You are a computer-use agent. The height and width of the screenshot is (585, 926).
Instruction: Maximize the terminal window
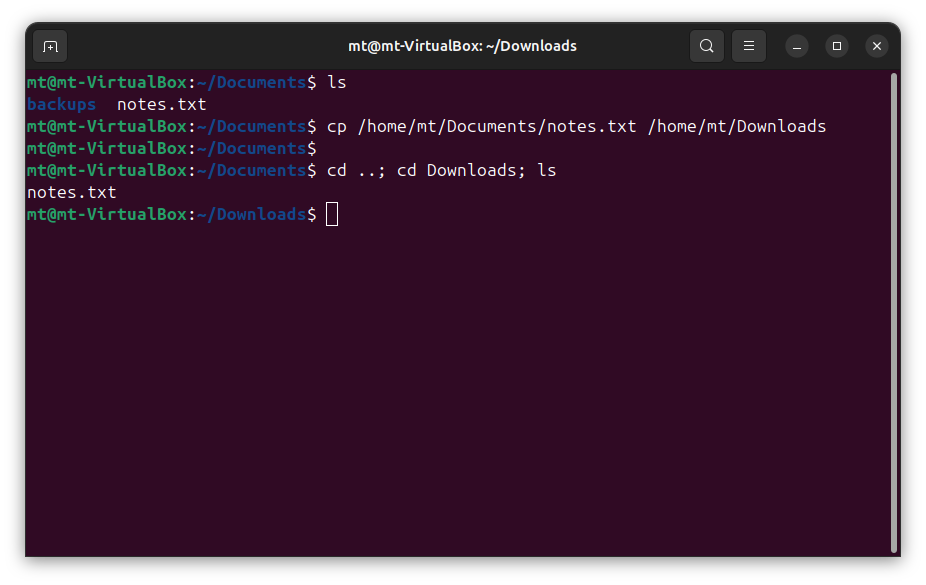pos(837,46)
